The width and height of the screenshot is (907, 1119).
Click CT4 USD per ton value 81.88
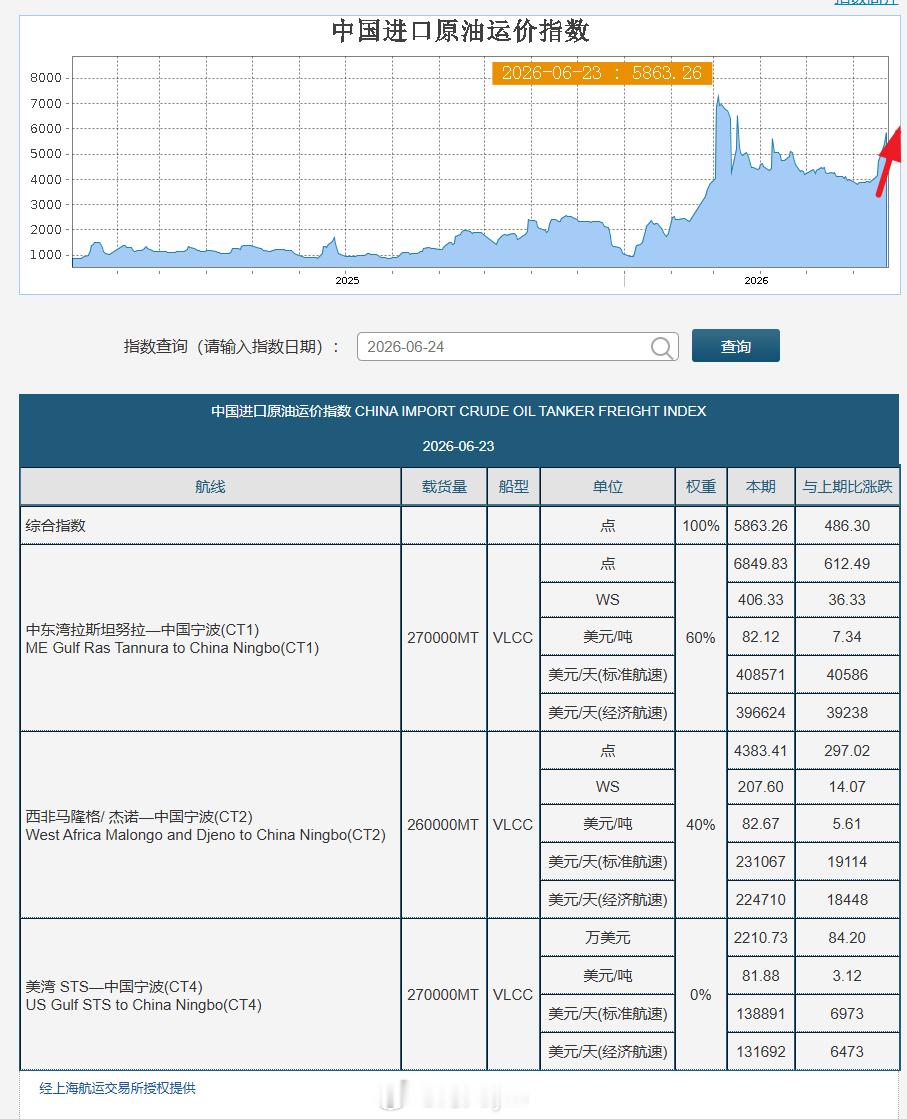click(x=761, y=976)
